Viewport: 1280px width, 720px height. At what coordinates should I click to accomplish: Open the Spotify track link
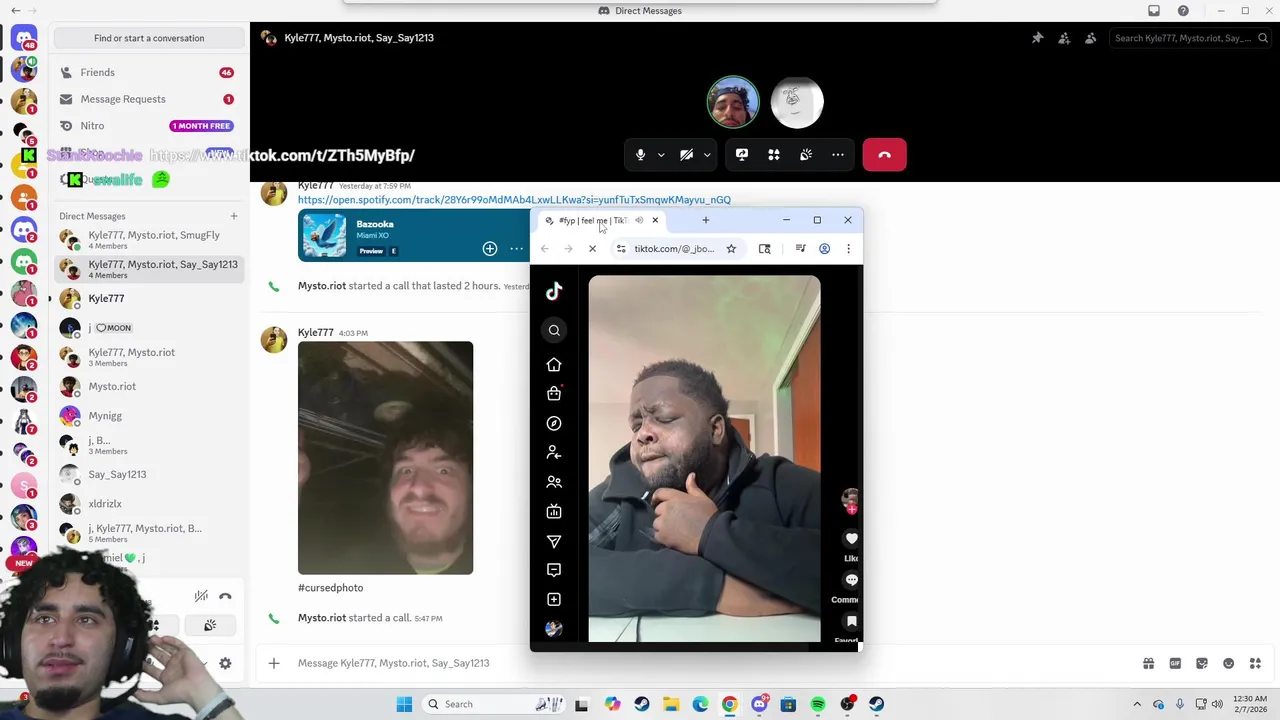click(514, 200)
